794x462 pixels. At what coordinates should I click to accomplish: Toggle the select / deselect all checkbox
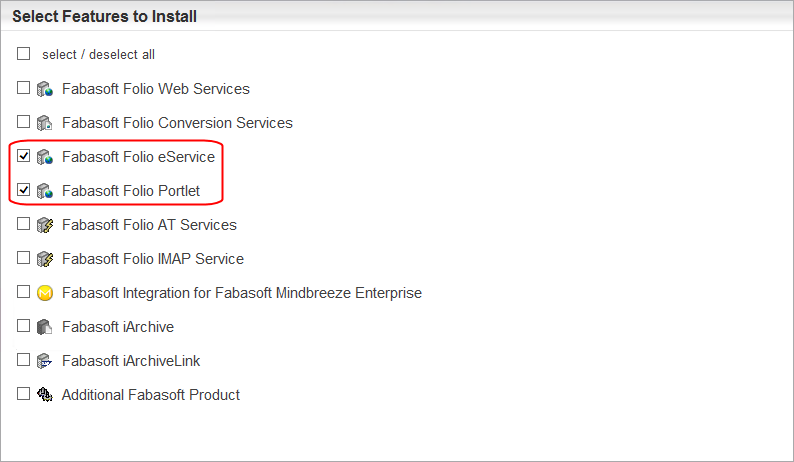tap(24, 54)
